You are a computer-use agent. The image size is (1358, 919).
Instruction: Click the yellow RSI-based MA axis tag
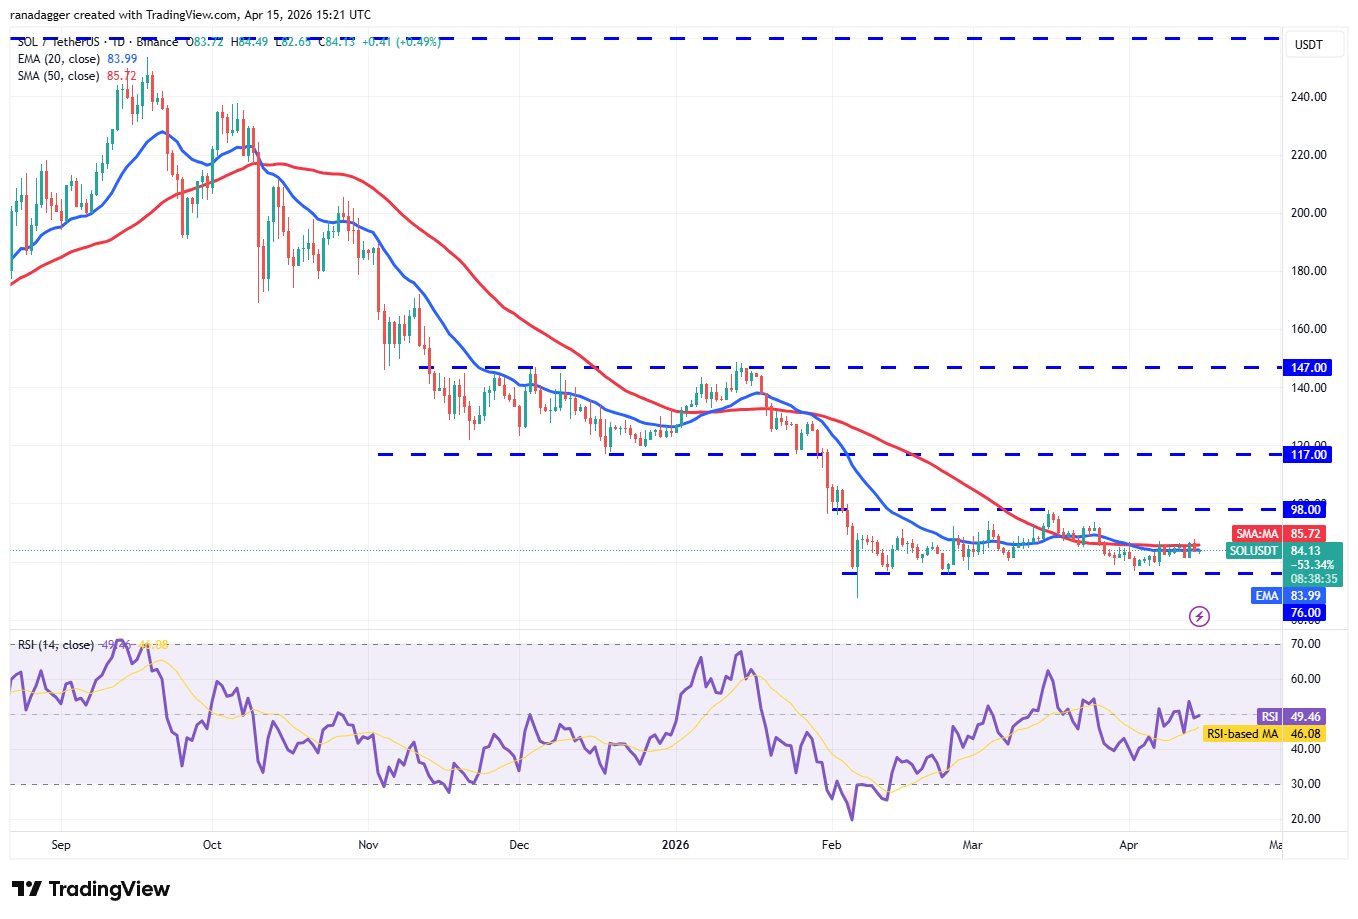[1243, 734]
